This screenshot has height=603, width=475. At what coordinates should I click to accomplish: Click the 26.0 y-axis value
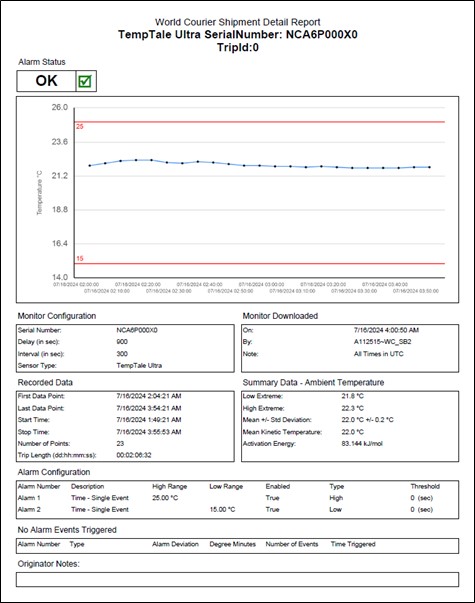click(x=60, y=107)
